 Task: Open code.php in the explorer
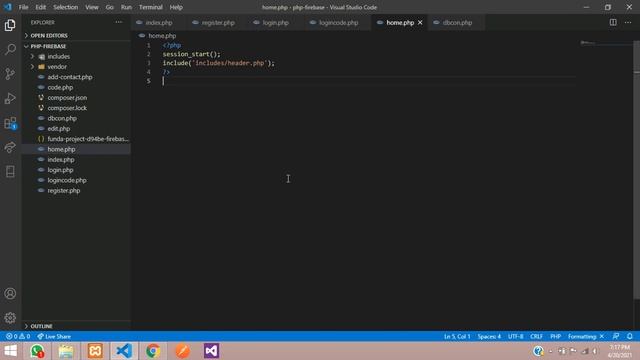60,87
